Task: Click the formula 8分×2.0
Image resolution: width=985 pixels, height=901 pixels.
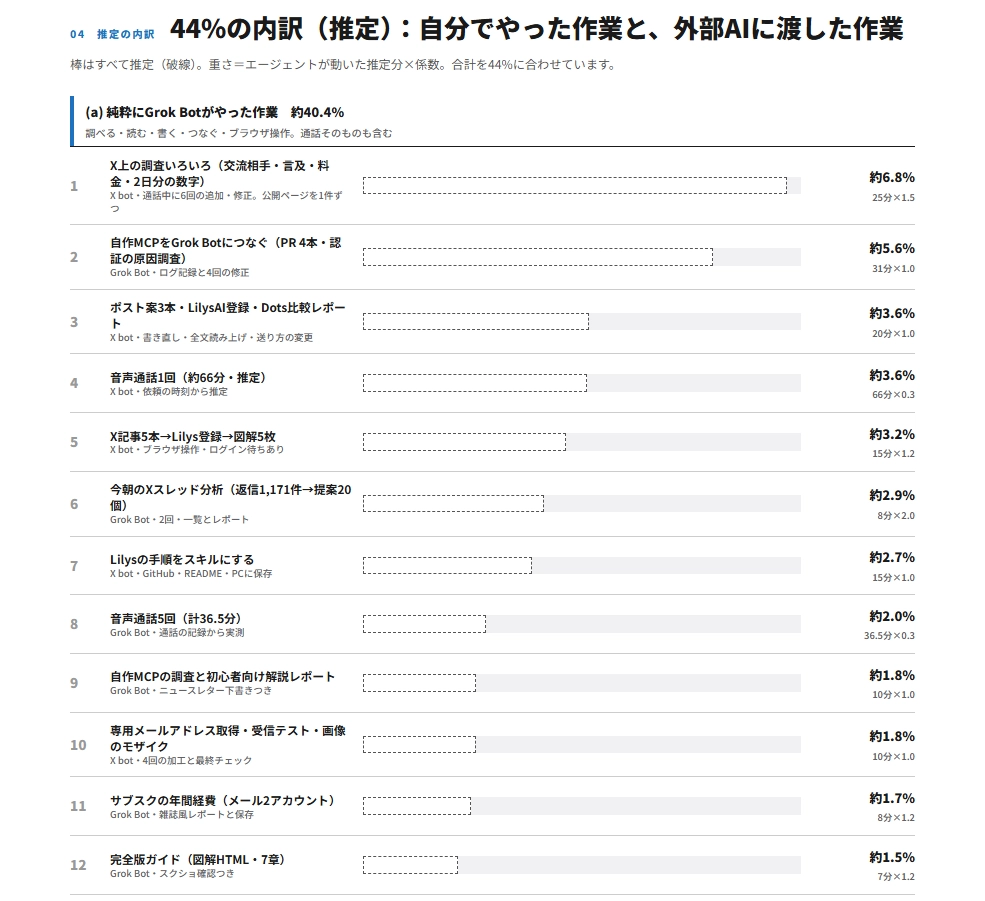Action: click(x=896, y=516)
